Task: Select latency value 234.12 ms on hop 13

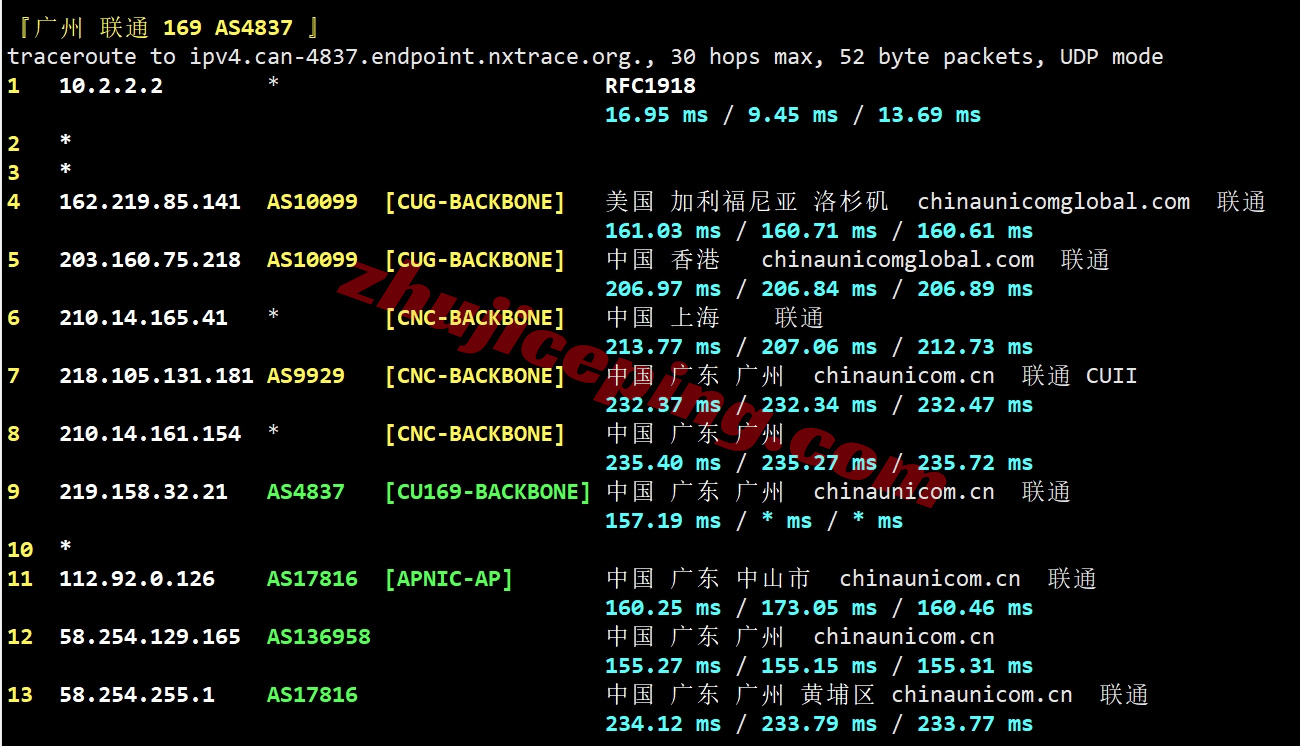Action: click(x=662, y=723)
